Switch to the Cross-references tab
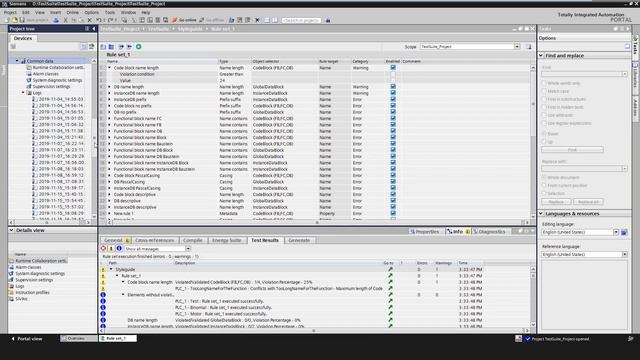 click(x=154, y=240)
